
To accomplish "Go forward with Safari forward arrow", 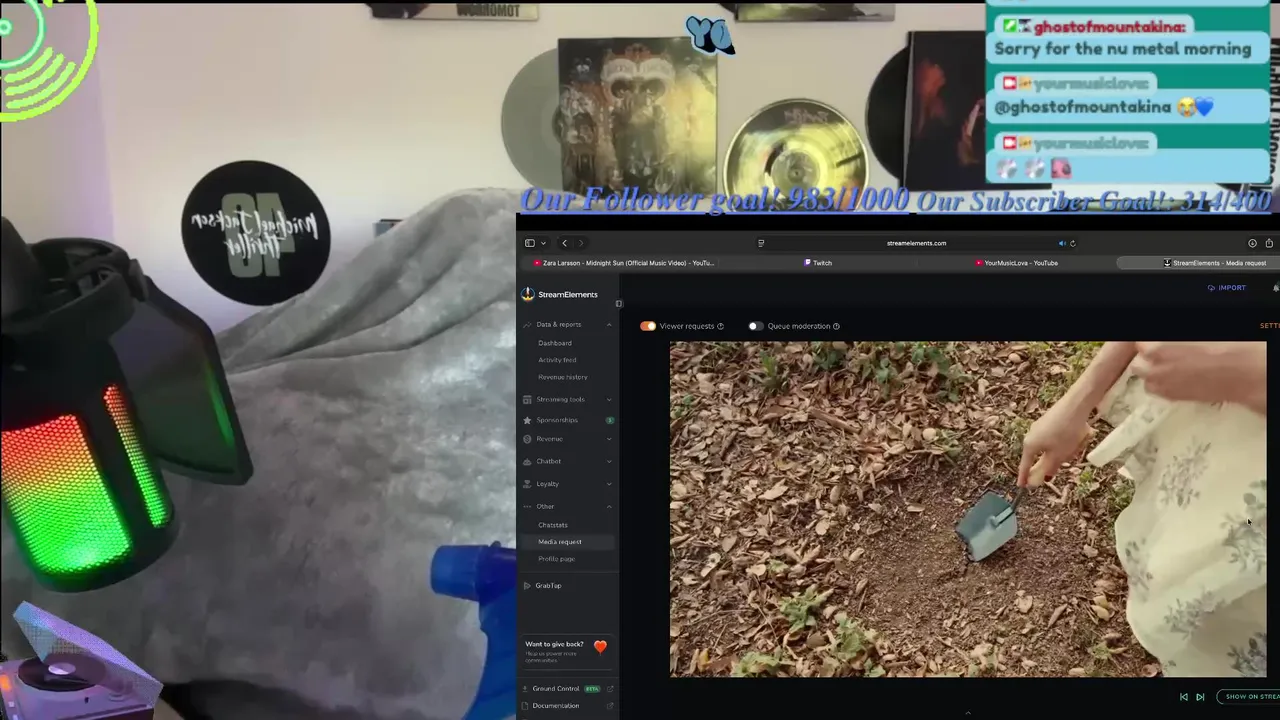I will tap(580, 243).
